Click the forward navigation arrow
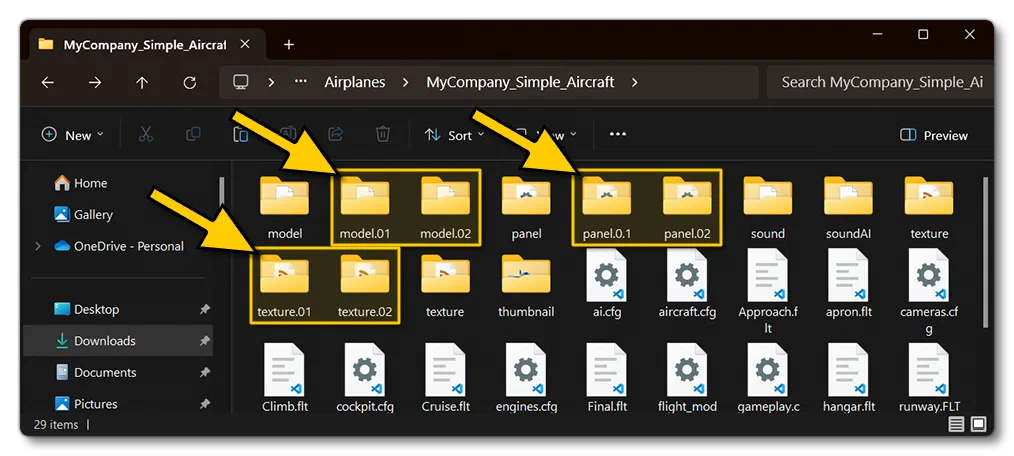 pyautogui.click(x=94, y=83)
